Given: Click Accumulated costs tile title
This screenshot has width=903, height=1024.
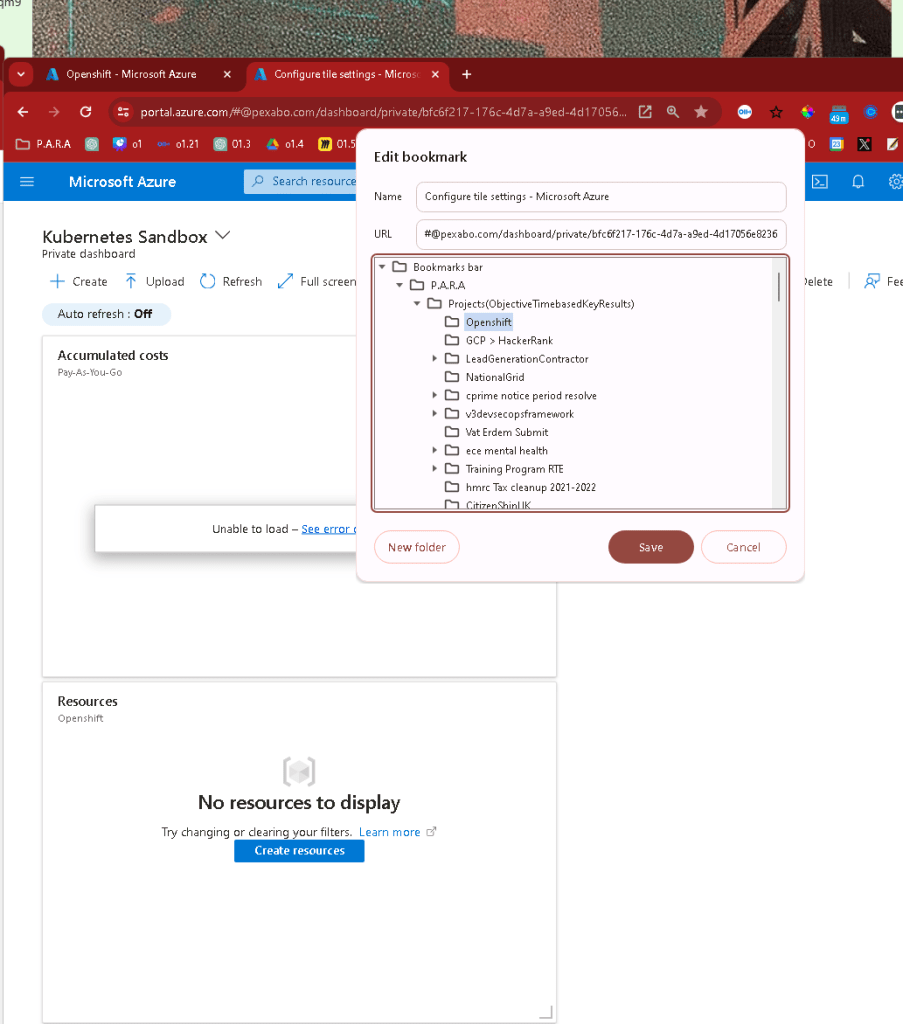Looking at the screenshot, I should 113,355.
